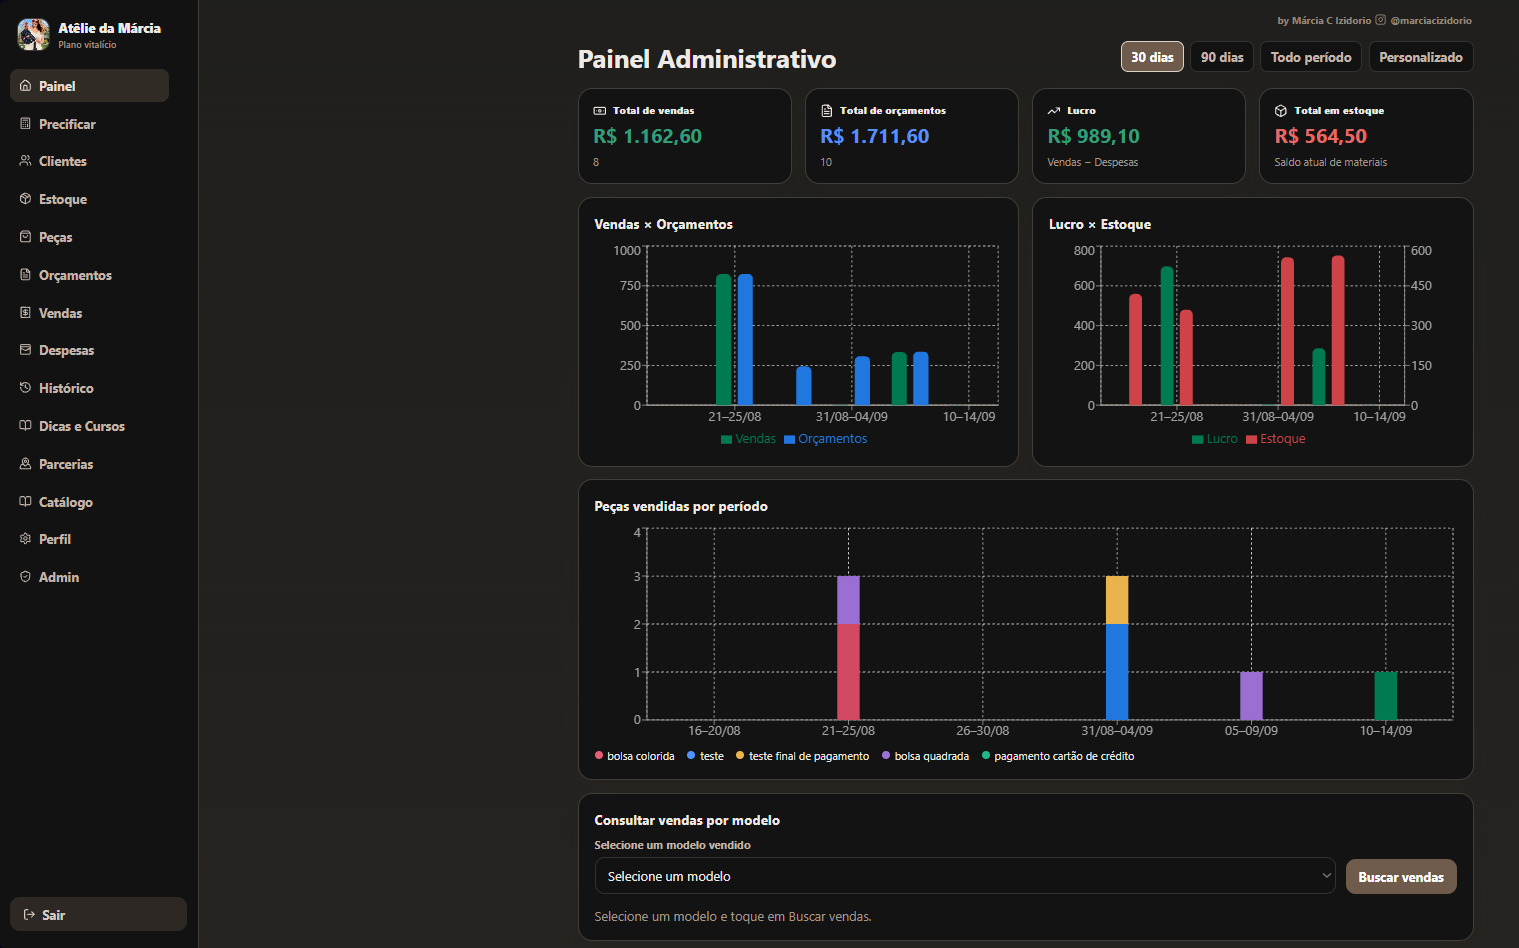The width and height of the screenshot is (1519, 948).
Task: Click the Total em estoque cube icon
Action: [1281, 111]
